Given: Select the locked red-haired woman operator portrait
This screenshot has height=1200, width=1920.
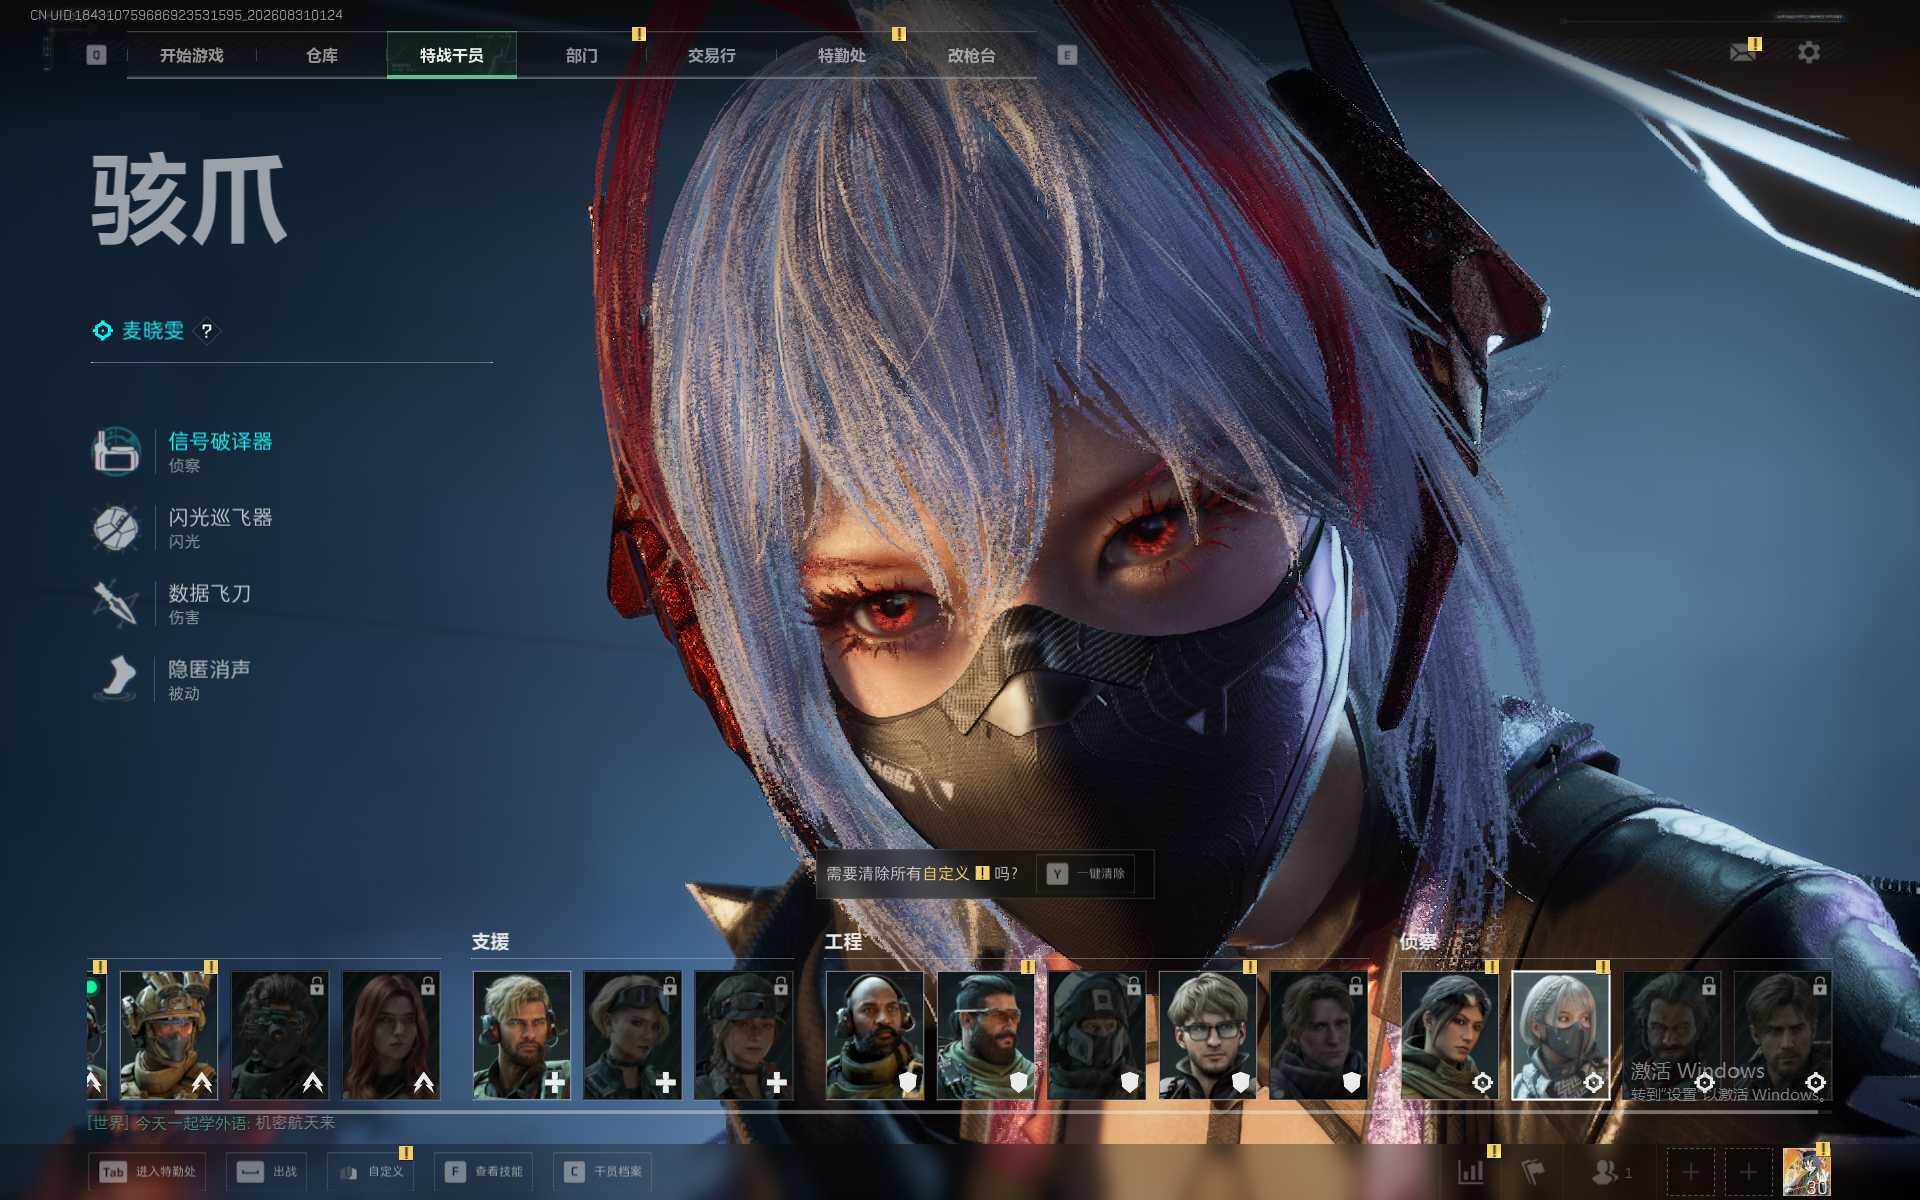Looking at the screenshot, I should click(x=391, y=1035).
